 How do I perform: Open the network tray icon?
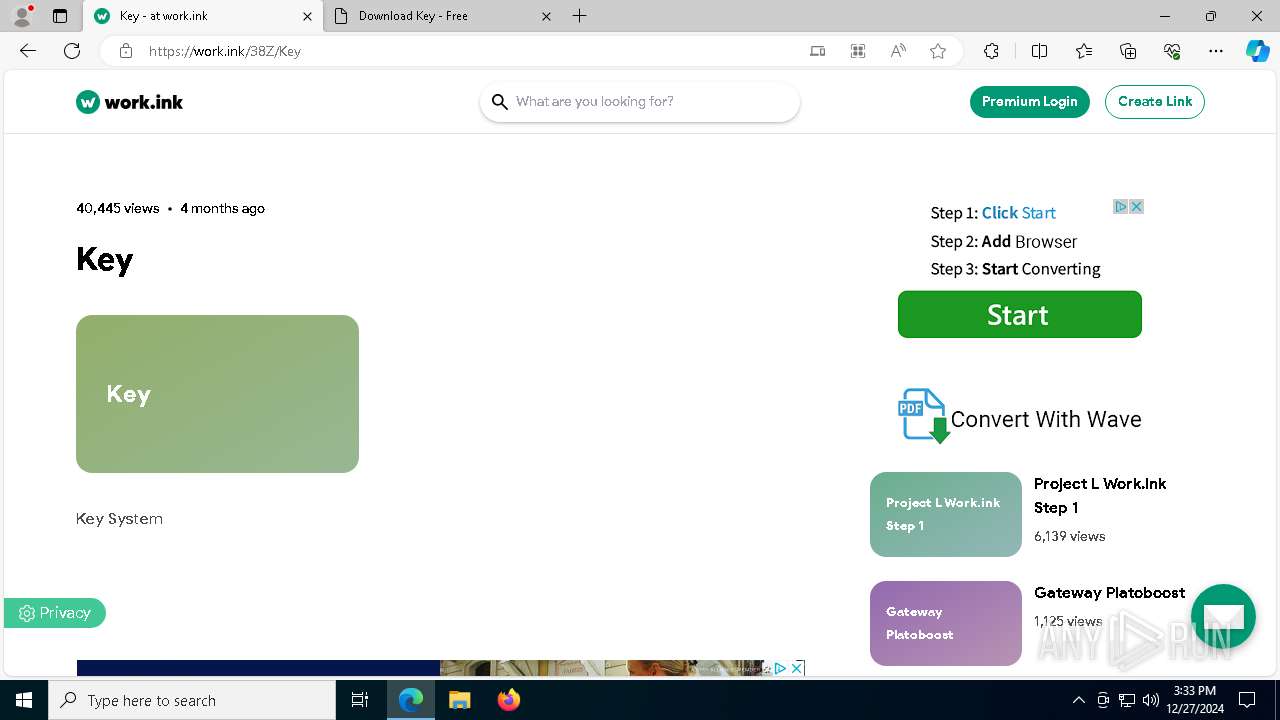(x=1127, y=700)
